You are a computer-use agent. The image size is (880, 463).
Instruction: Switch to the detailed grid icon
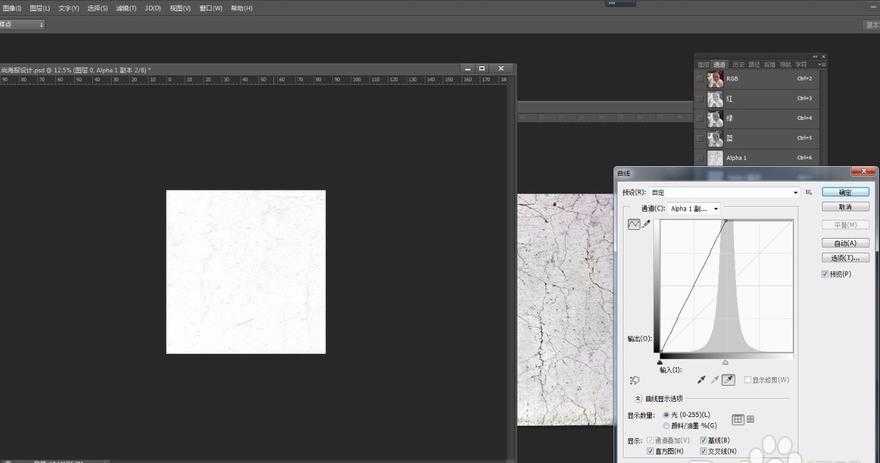[x=750, y=419]
